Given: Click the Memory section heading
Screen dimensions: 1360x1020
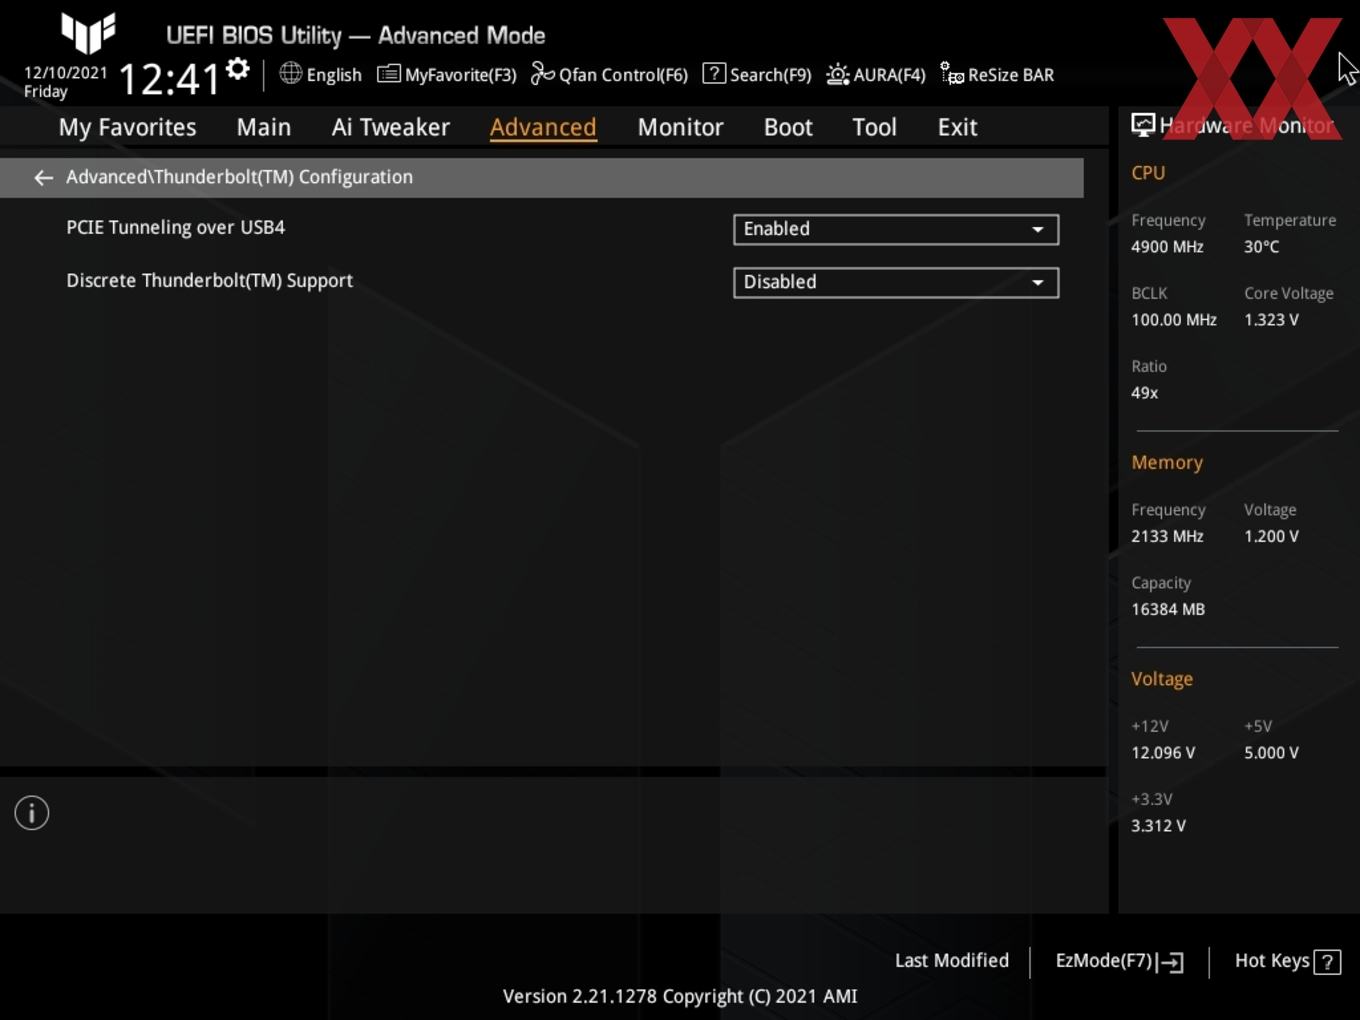Looking at the screenshot, I should [x=1167, y=463].
